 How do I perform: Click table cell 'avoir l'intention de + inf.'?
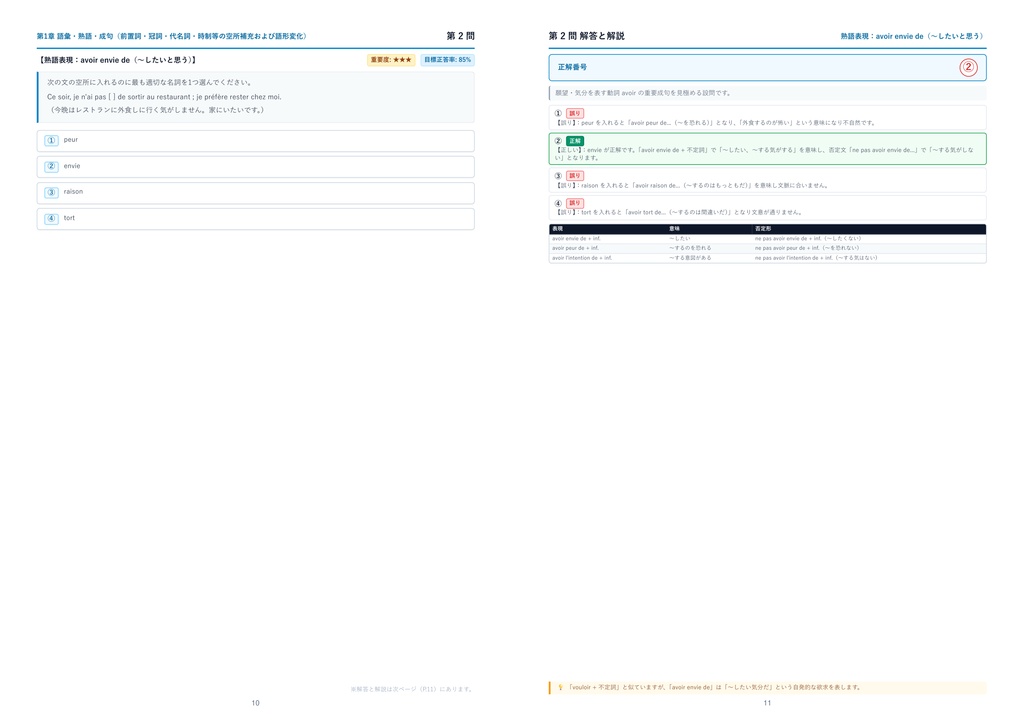tap(582, 258)
